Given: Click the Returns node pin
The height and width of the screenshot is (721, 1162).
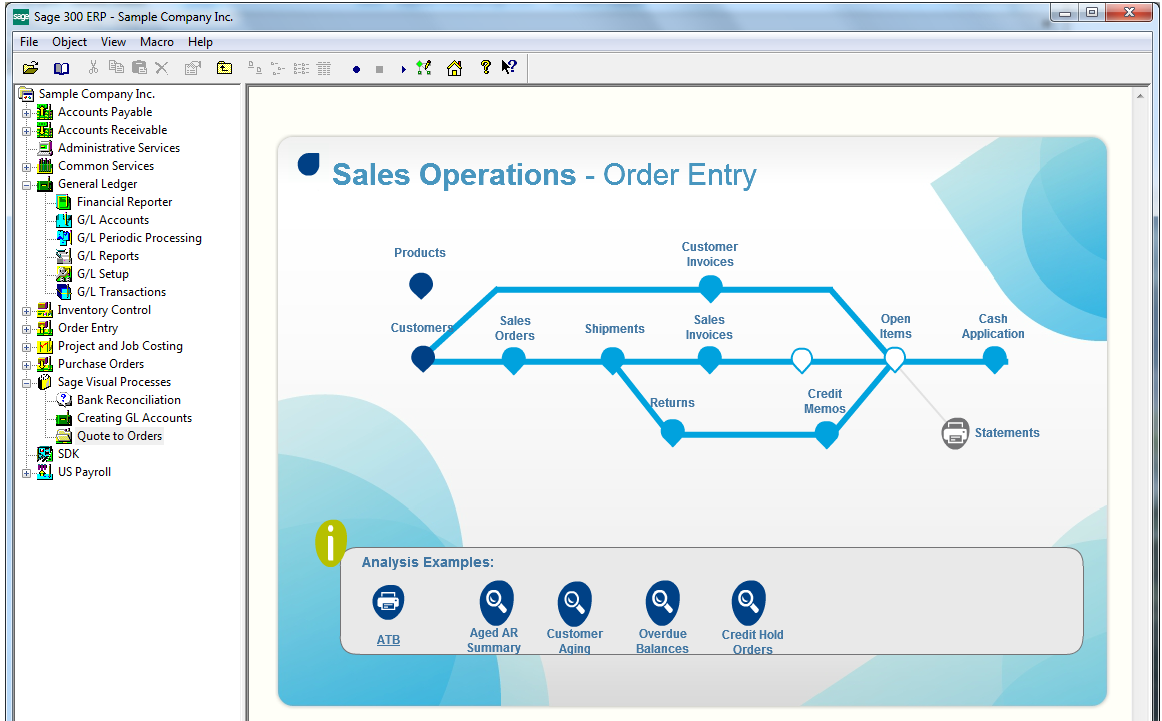Looking at the screenshot, I should tap(672, 432).
